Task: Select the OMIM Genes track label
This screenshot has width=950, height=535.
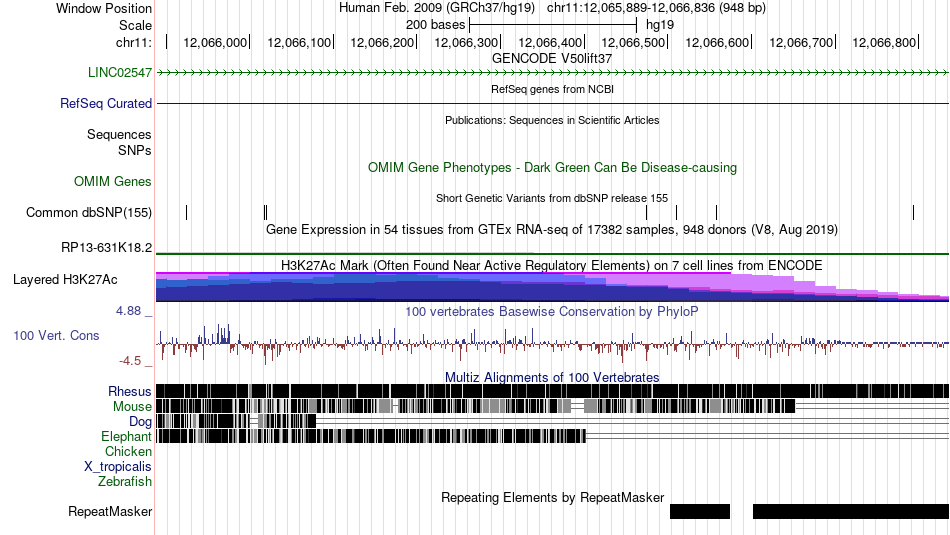Action: pos(113,182)
